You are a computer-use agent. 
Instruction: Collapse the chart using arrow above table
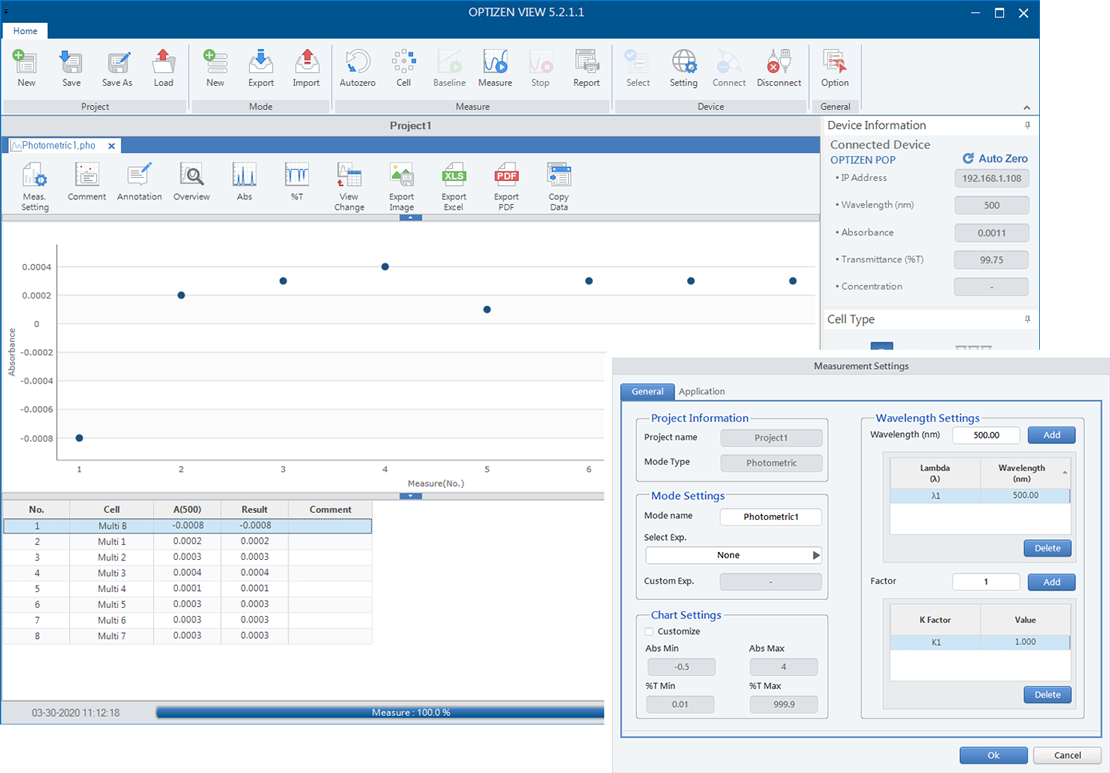[x=411, y=496]
